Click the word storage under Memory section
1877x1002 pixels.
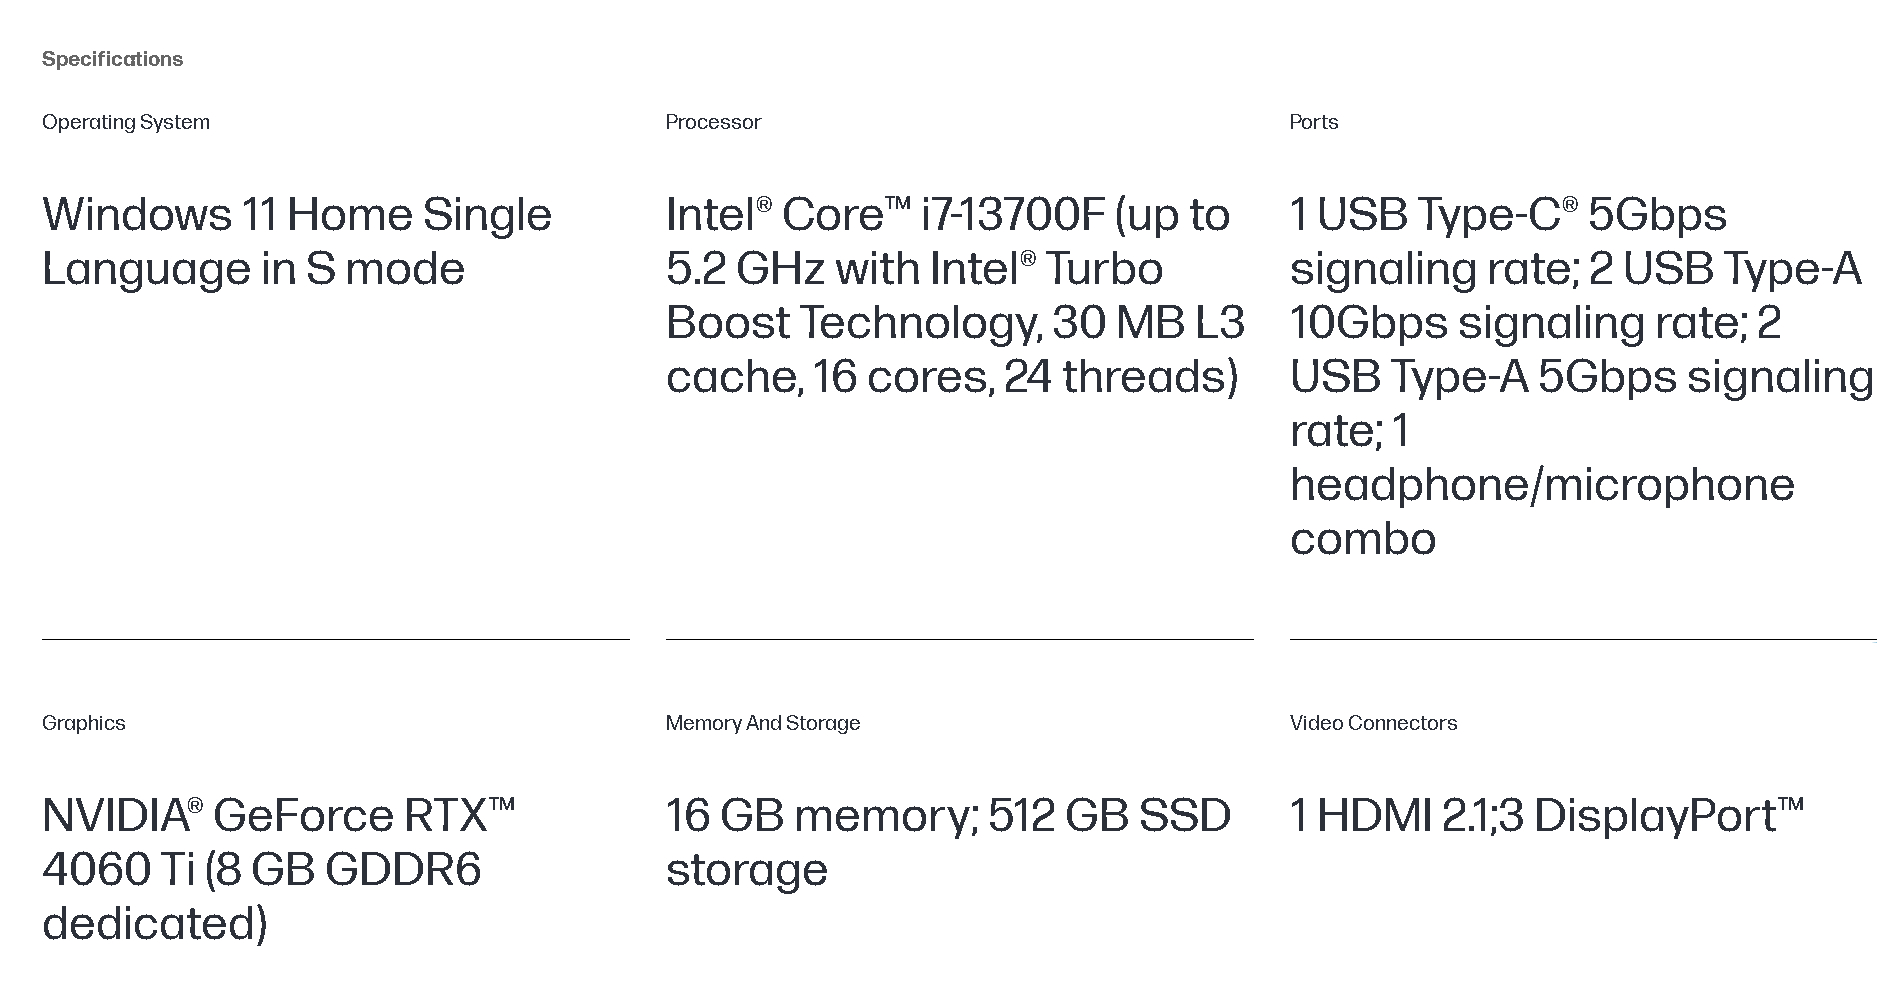747,870
